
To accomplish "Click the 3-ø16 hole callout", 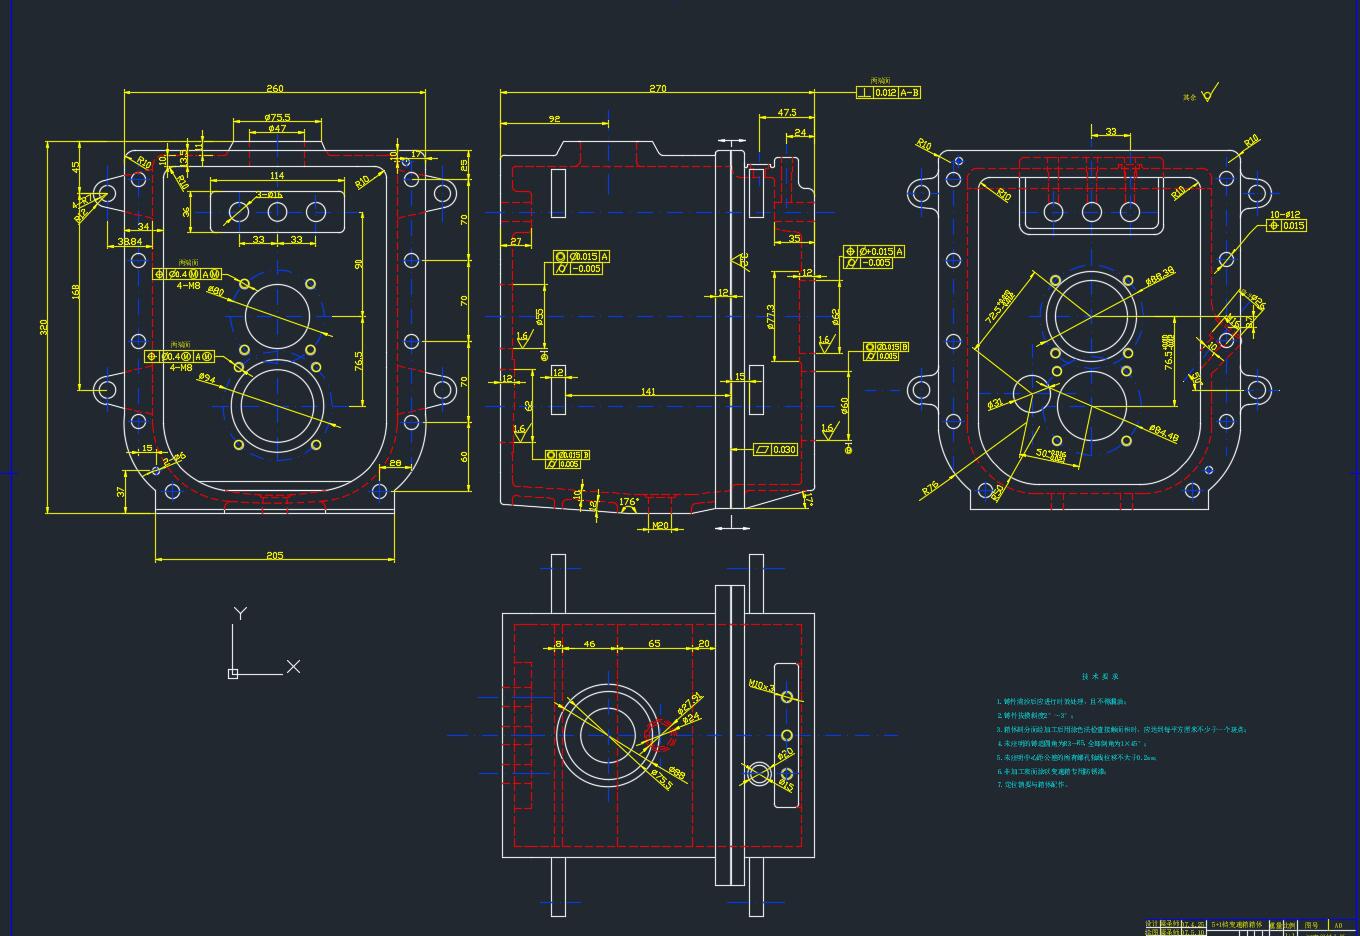I will 269,194.
